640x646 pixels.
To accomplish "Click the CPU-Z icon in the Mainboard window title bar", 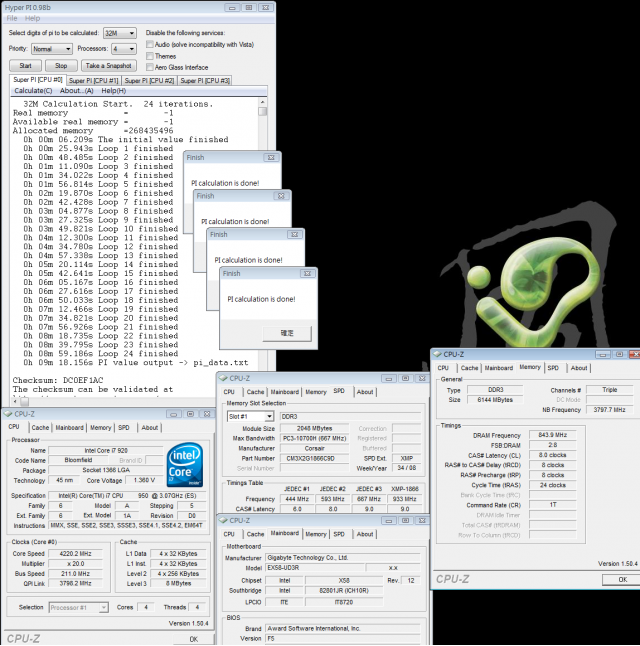I will [x=223, y=520].
